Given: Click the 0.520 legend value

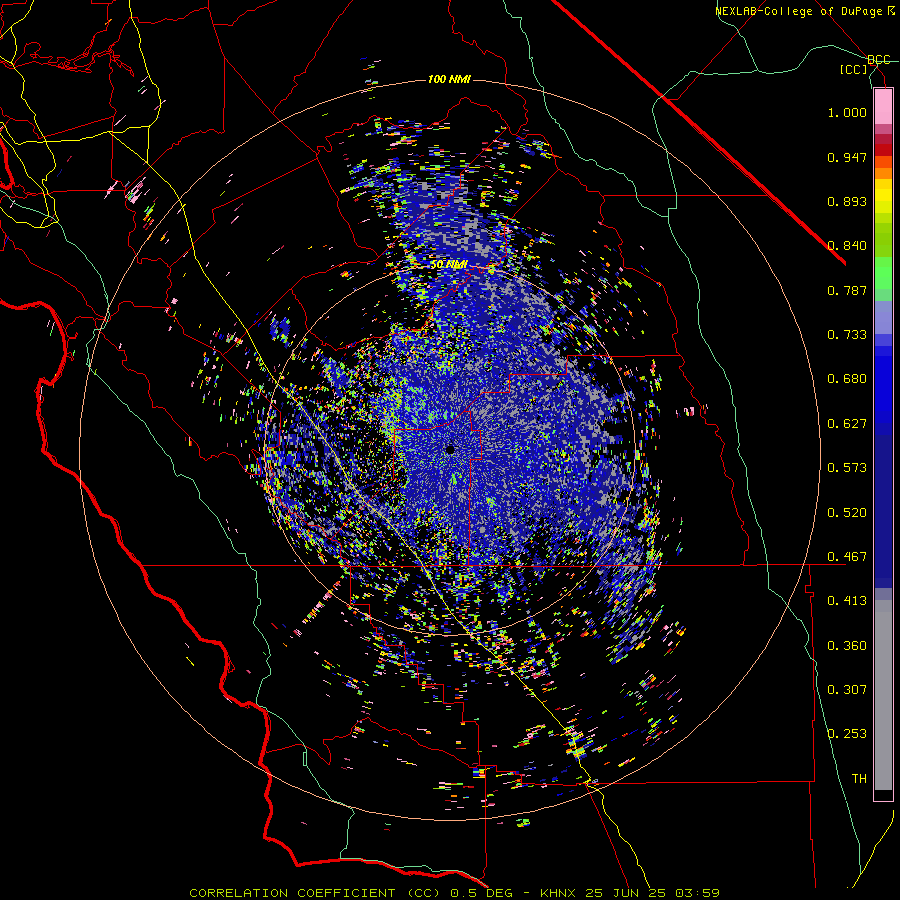Looking at the screenshot, I should click(x=847, y=513).
